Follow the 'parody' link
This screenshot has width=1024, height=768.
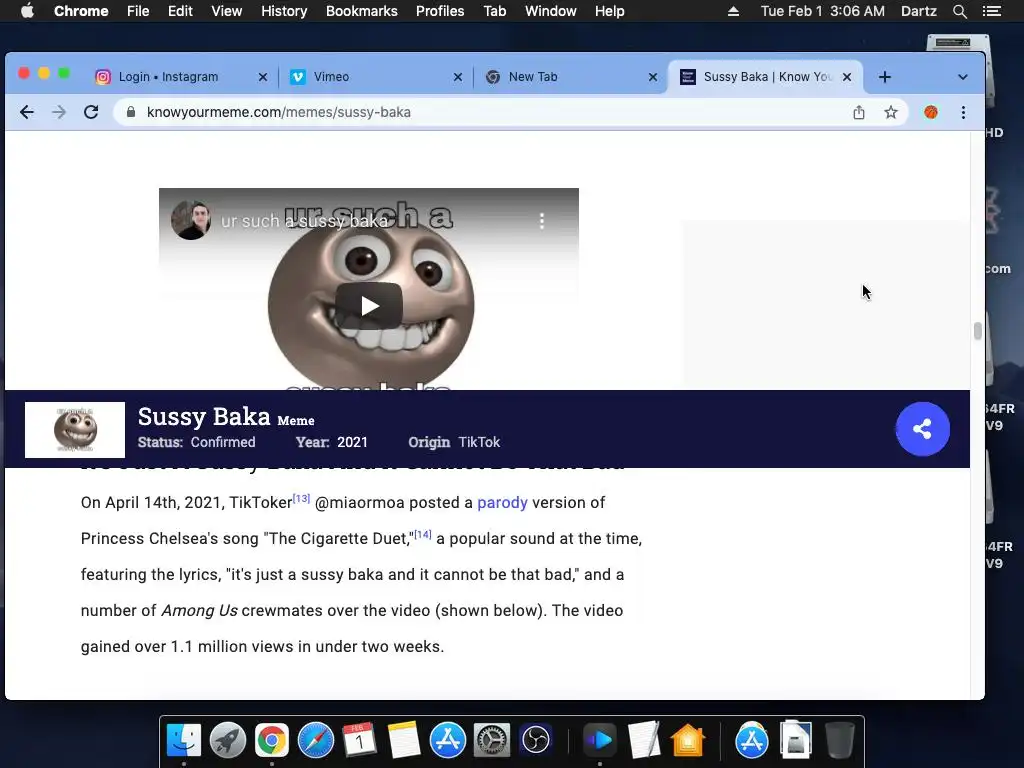tap(502, 502)
